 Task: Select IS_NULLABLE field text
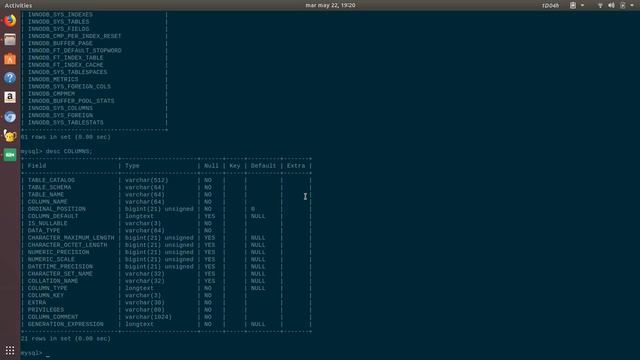(48, 223)
